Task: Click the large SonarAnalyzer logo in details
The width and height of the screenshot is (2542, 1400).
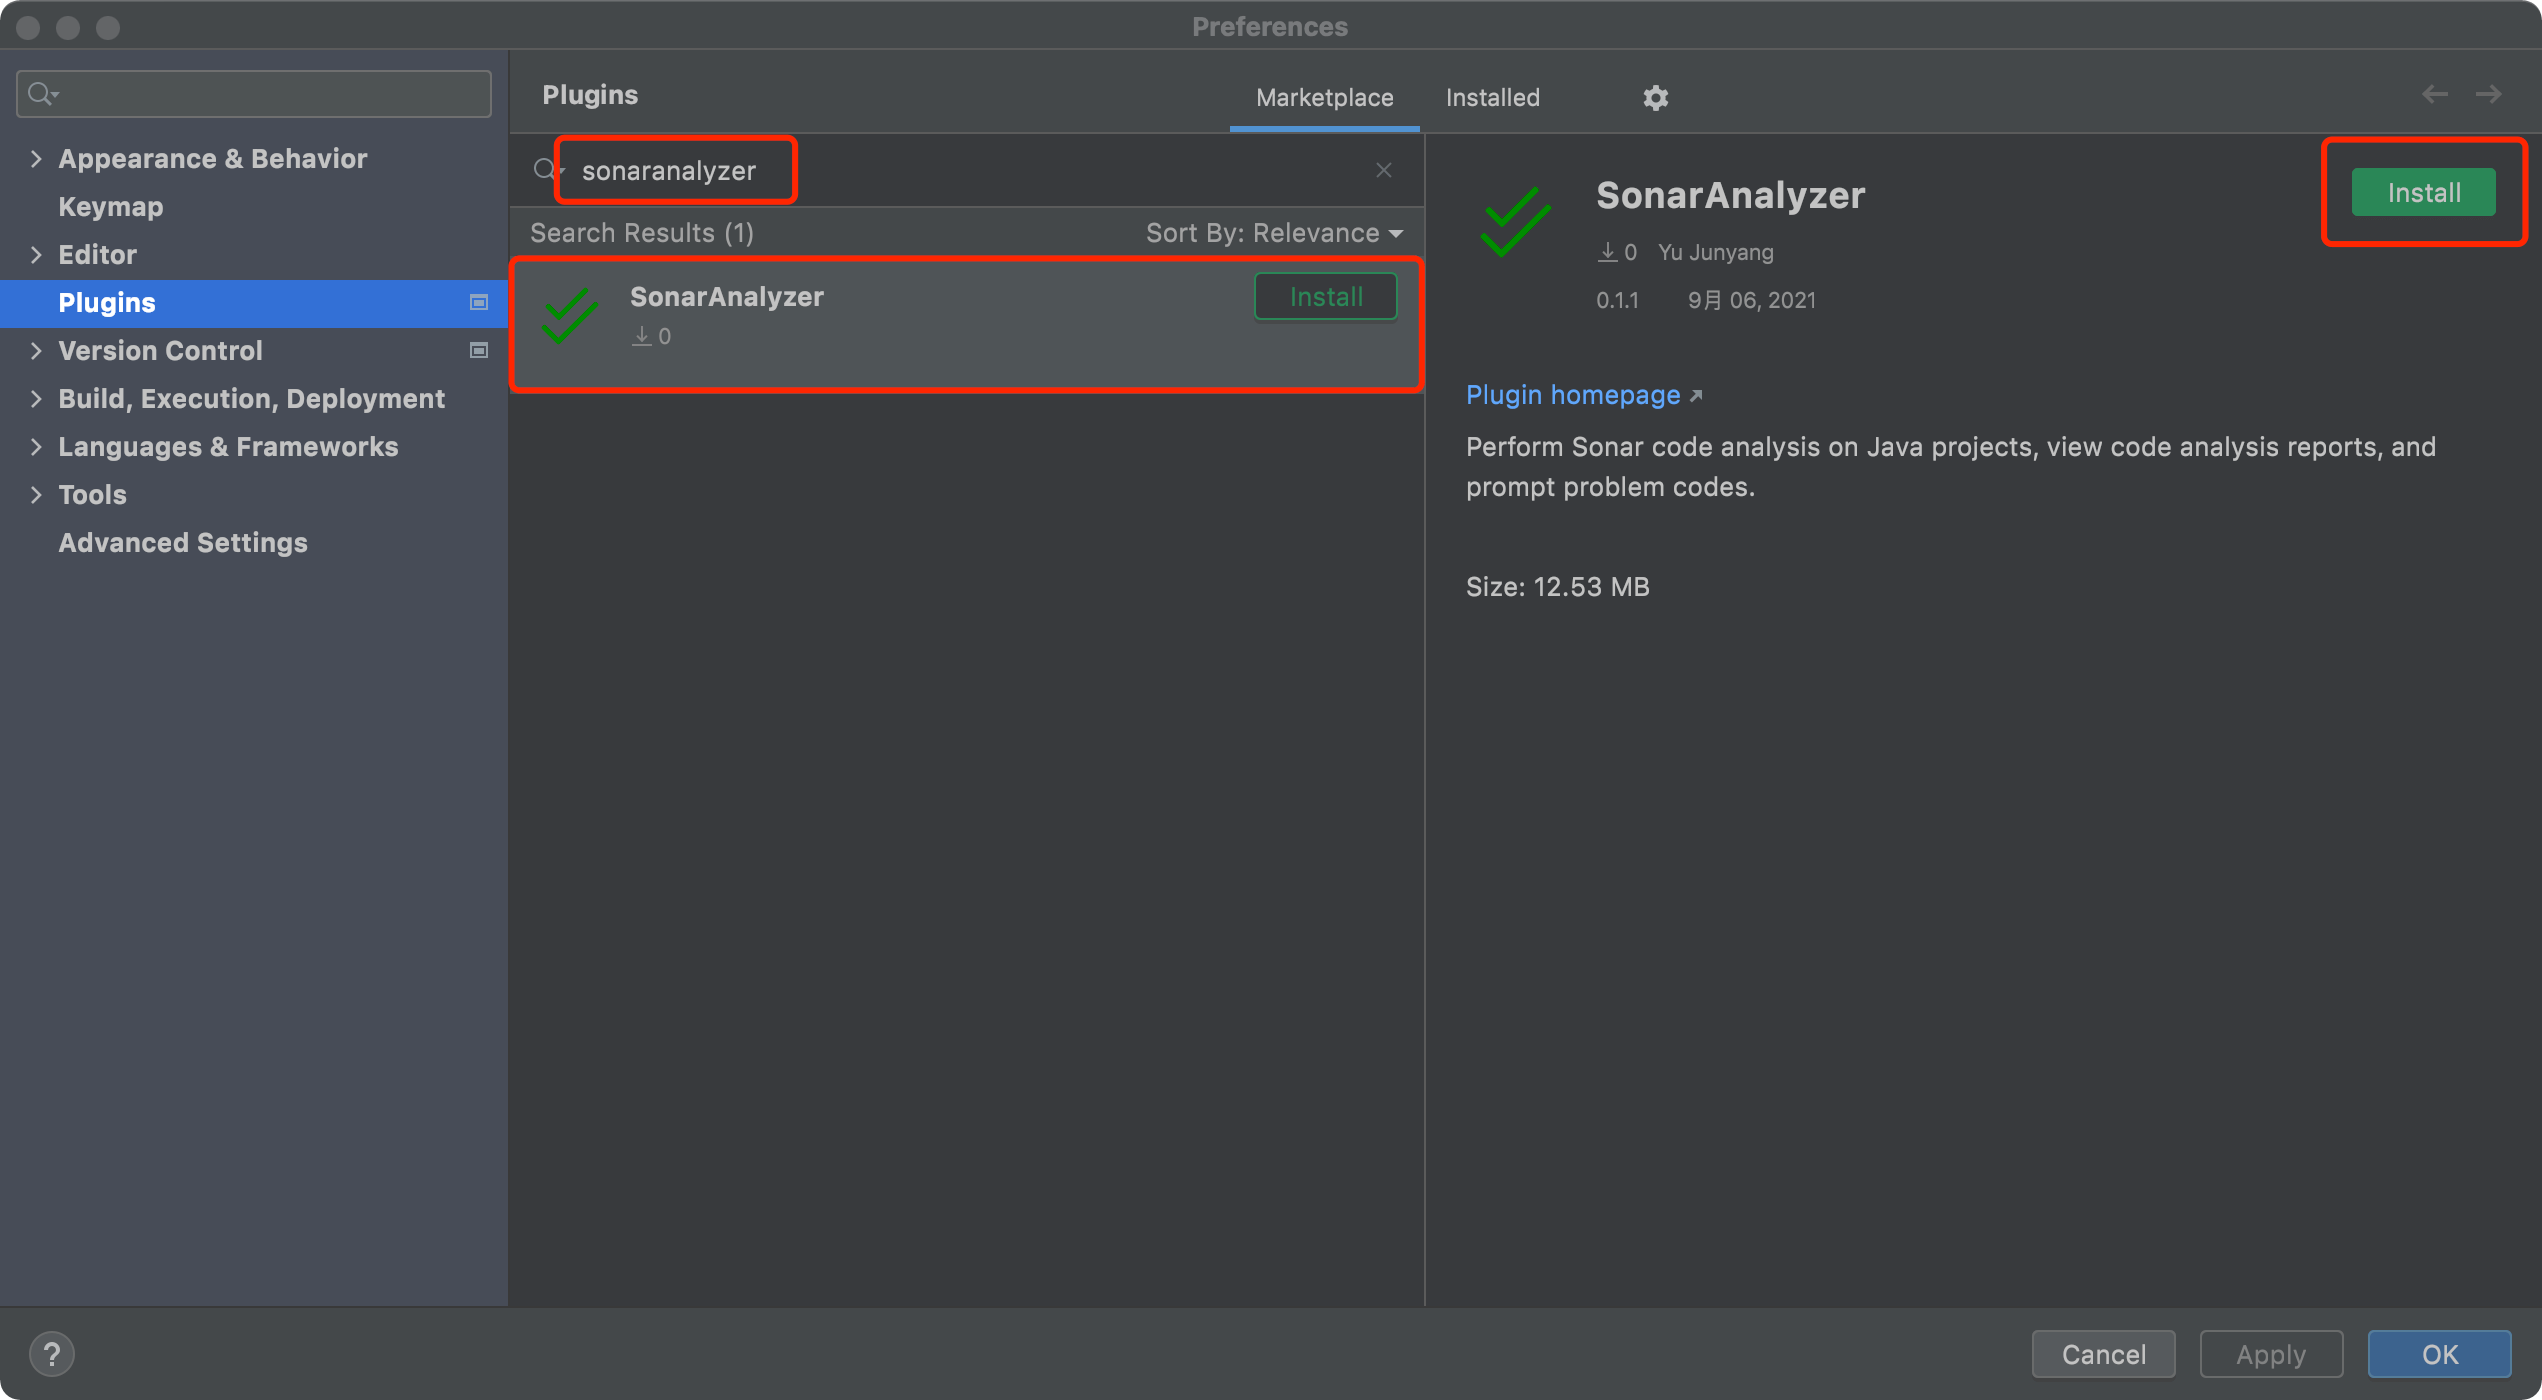Action: tap(1515, 221)
